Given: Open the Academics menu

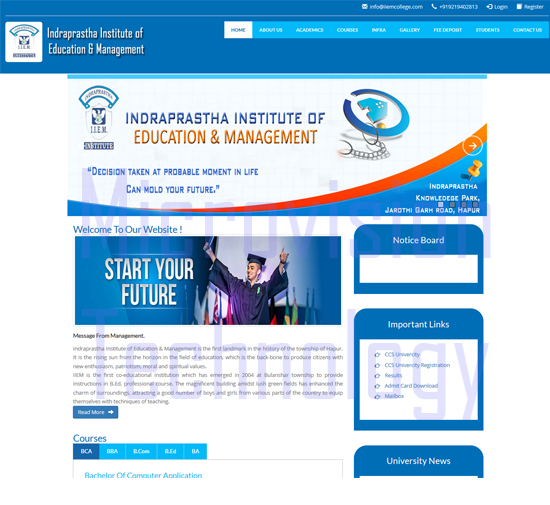Looking at the screenshot, I should pyautogui.click(x=309, y=30).
